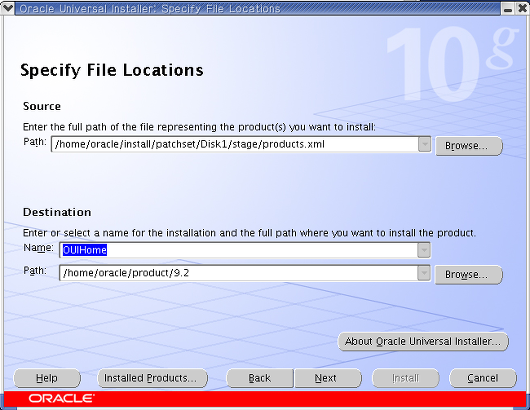Open Installed Products list
The height and width of the screenshot is (410, 530).
pos(152,378)
